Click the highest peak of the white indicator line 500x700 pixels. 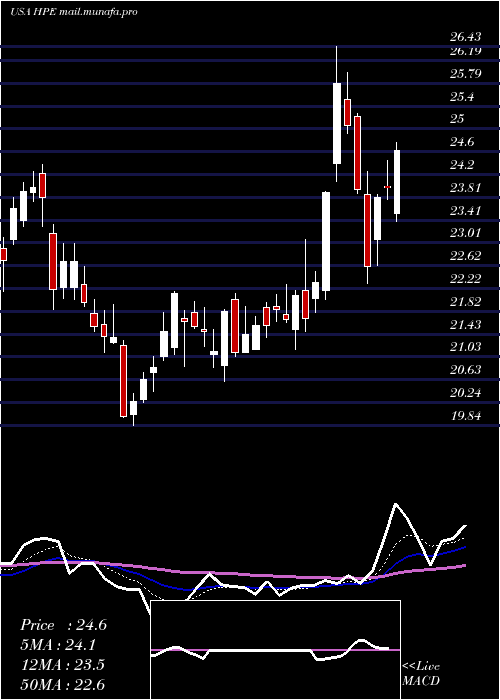(396, 504)
